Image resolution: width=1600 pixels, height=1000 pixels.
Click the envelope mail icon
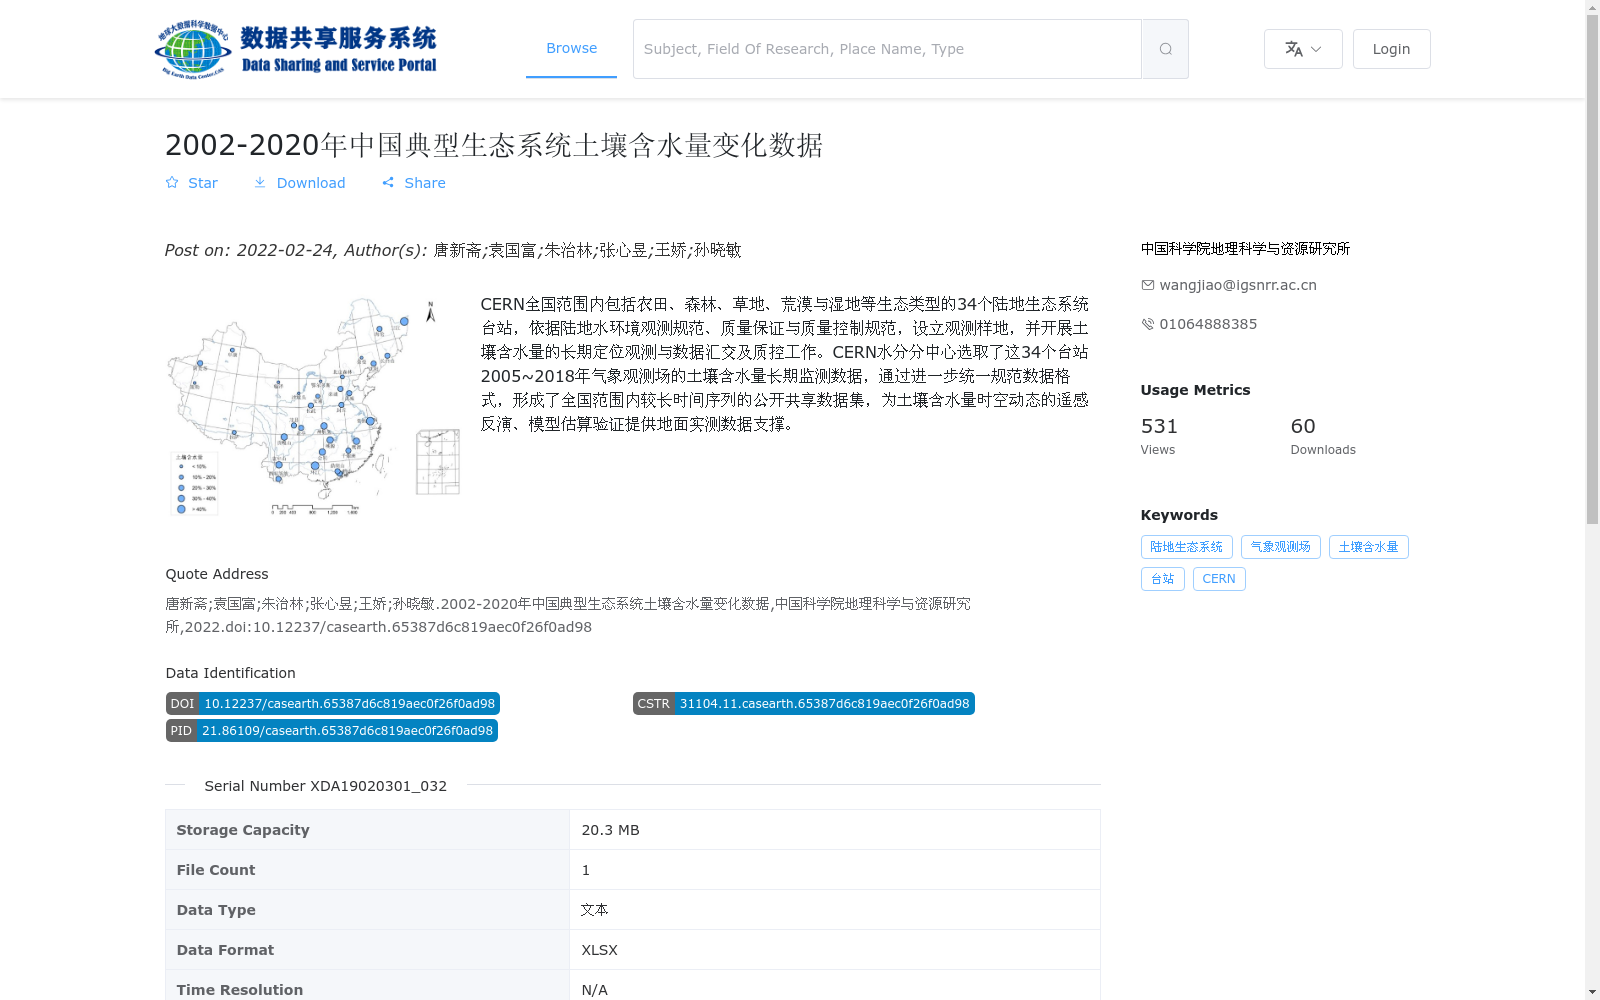pyautogui.click(x=1148, y=285)
